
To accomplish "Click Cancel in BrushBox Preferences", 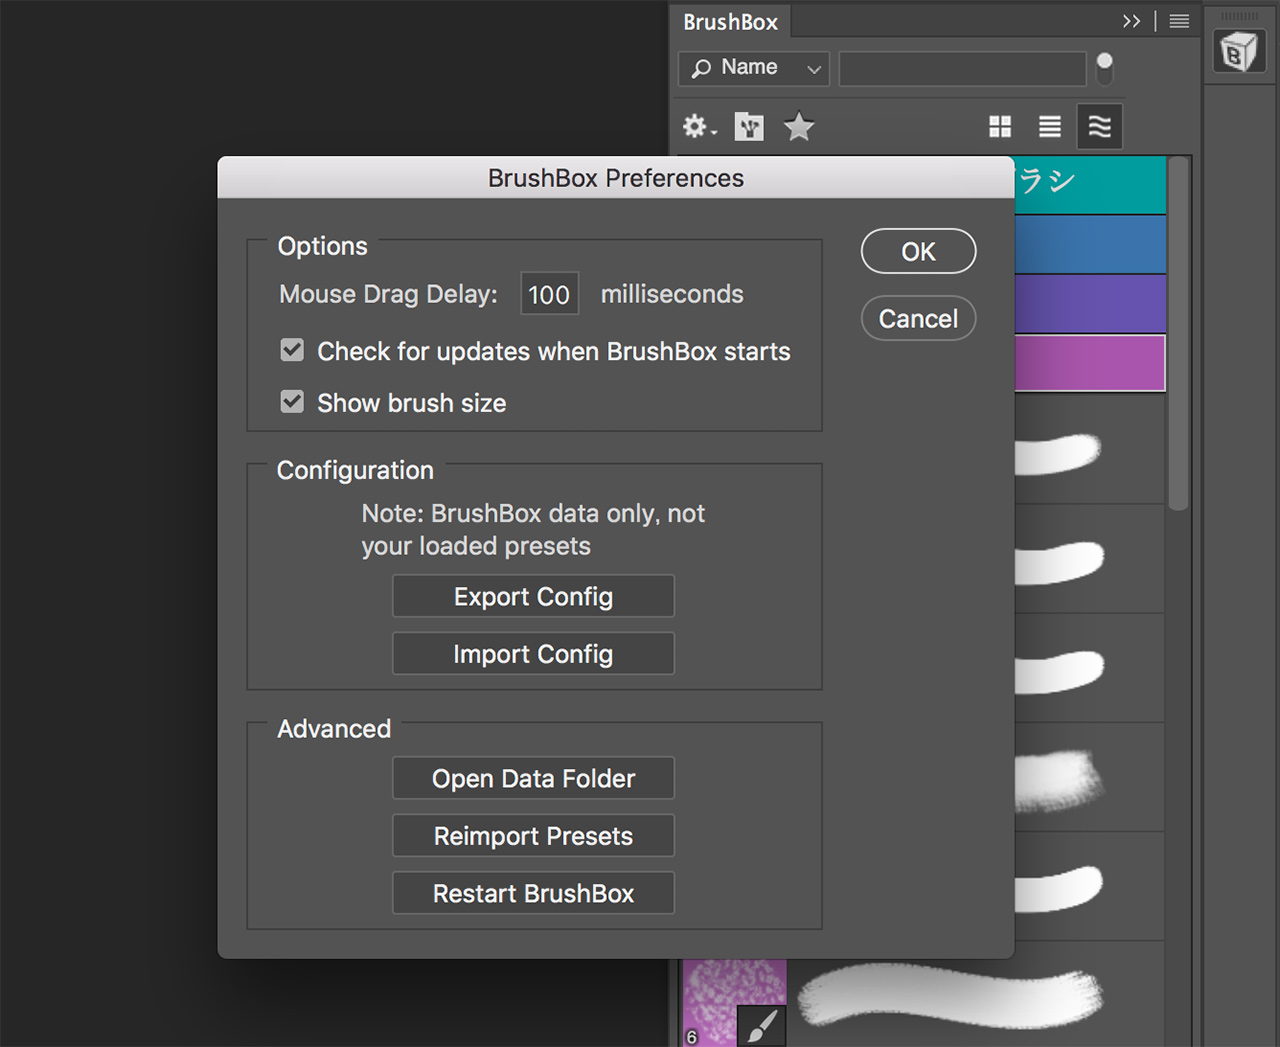I will click(x=918, y=318).
